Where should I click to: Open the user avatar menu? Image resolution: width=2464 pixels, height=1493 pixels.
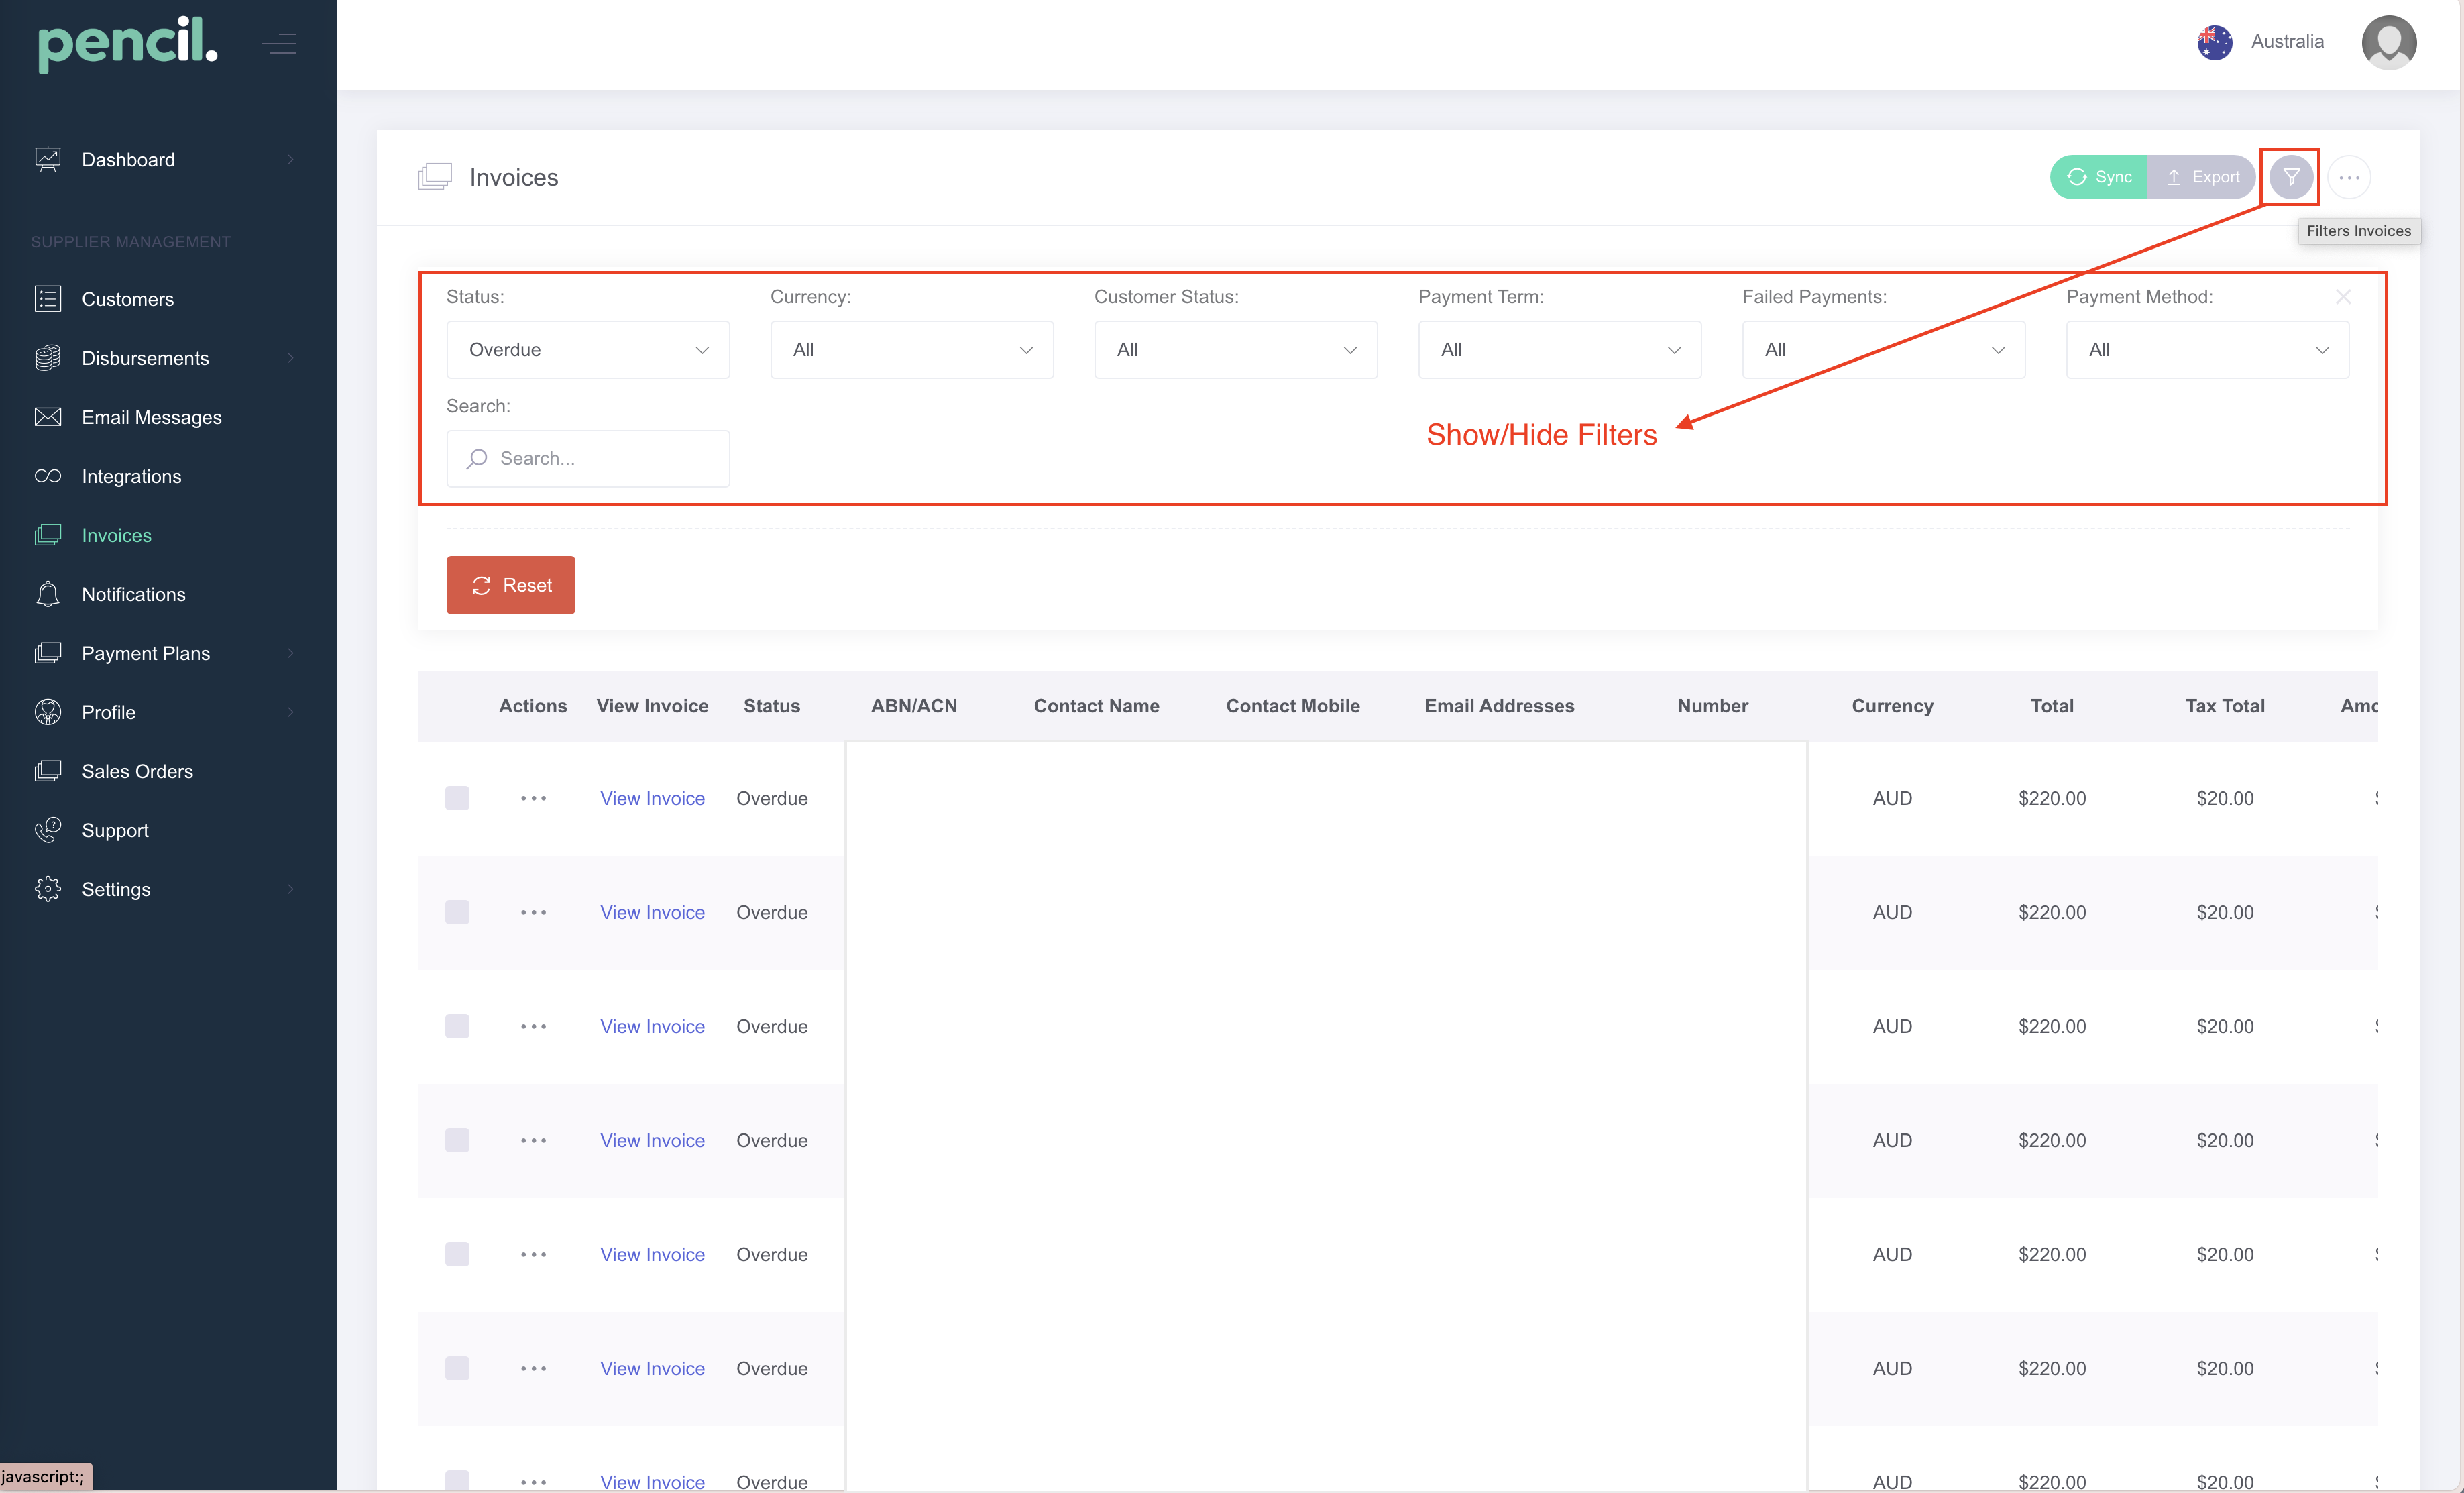[2389, 42]
